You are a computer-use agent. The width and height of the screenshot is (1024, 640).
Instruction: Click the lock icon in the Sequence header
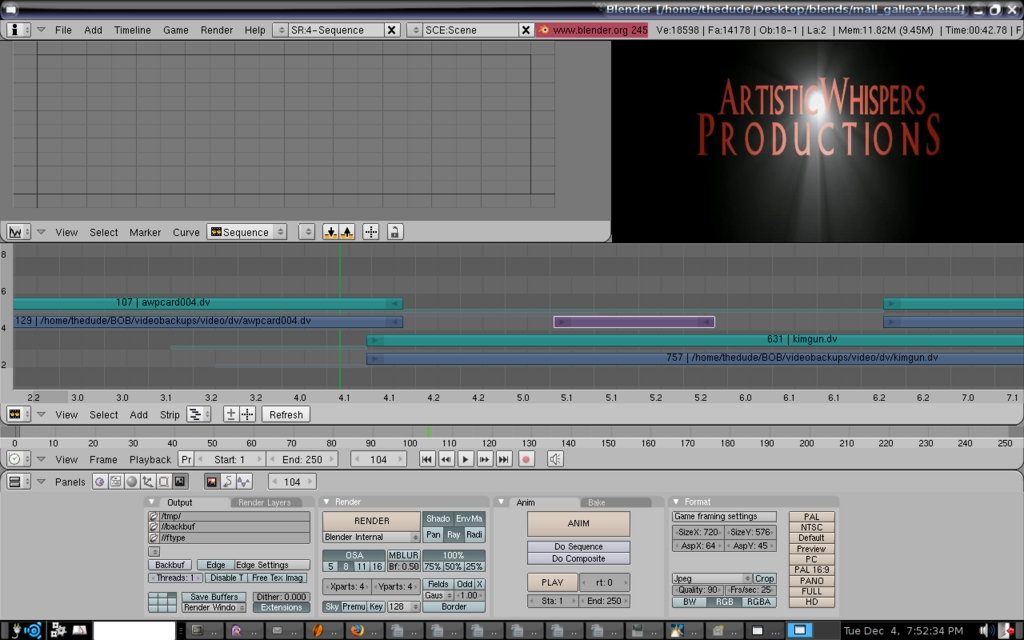(x=396, y=231)
